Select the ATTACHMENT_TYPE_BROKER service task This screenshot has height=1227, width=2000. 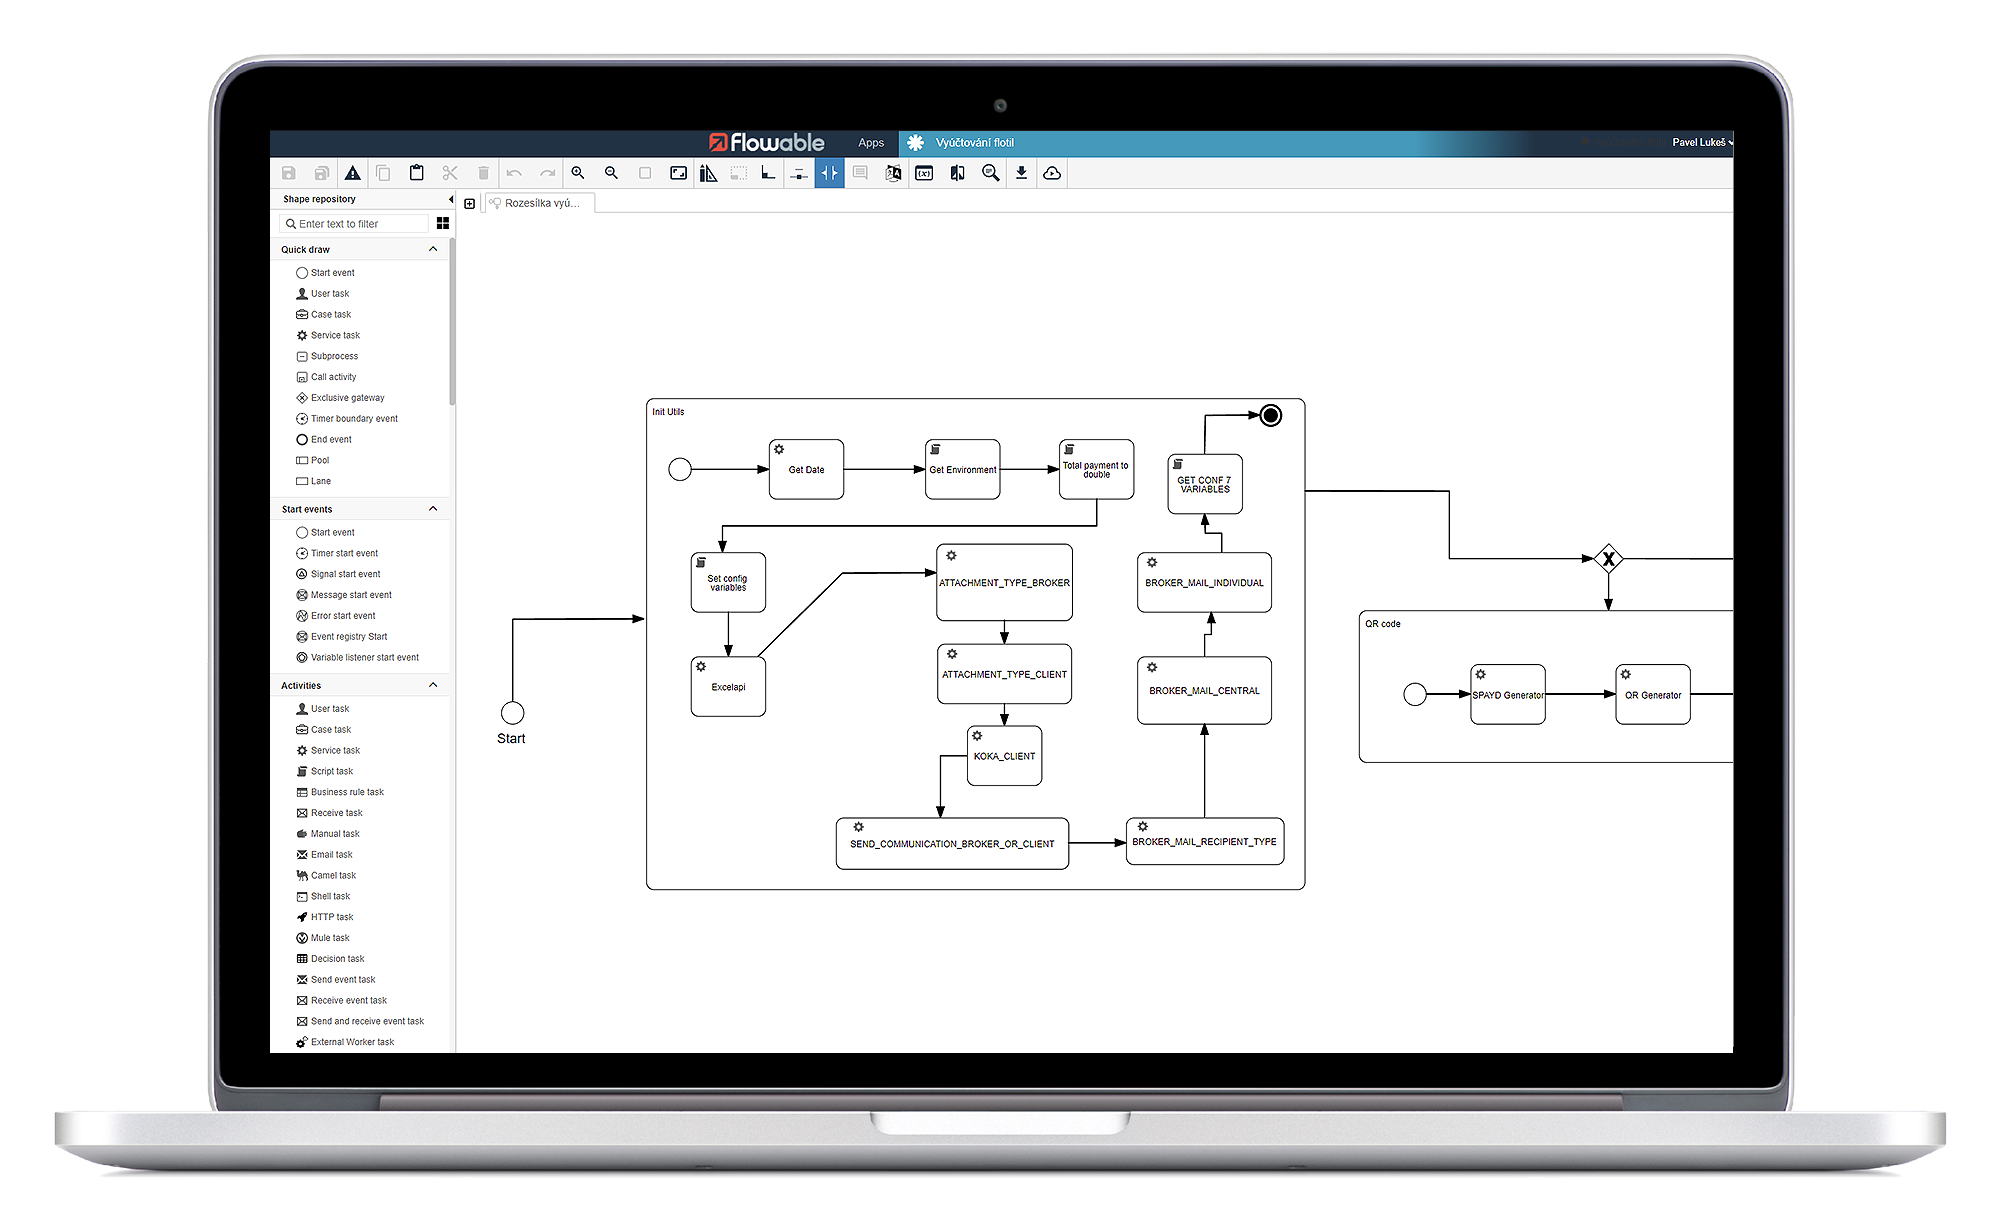click(x=1004, y=582)
